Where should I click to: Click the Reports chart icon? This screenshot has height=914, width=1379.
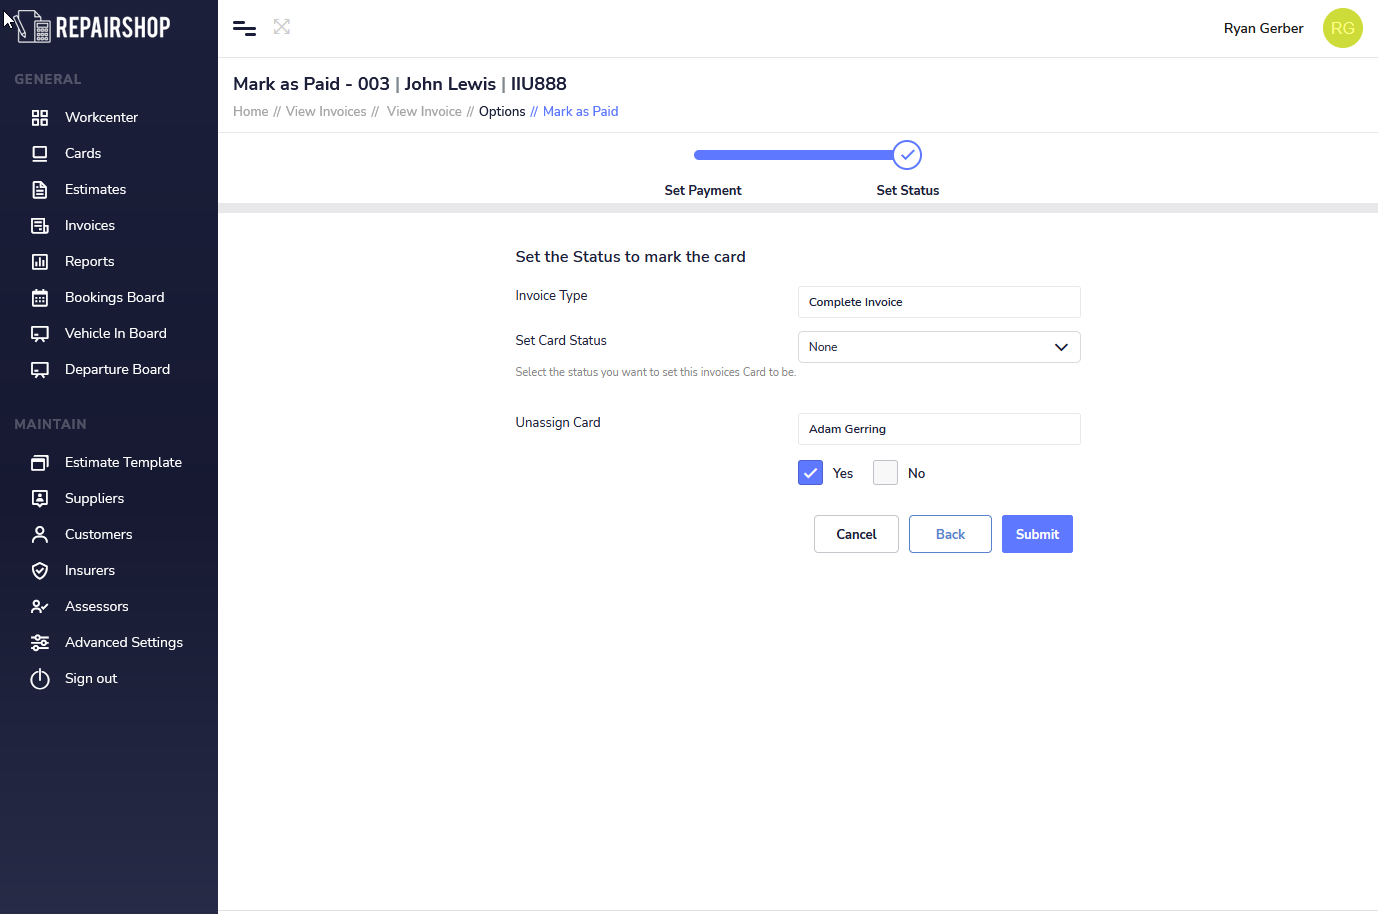point(40,262)
